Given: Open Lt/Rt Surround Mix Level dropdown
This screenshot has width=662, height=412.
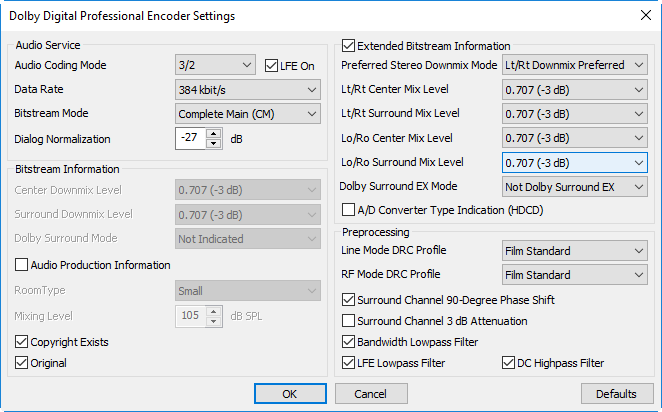Looking at the screenshot, I should (x=575, y=114).
